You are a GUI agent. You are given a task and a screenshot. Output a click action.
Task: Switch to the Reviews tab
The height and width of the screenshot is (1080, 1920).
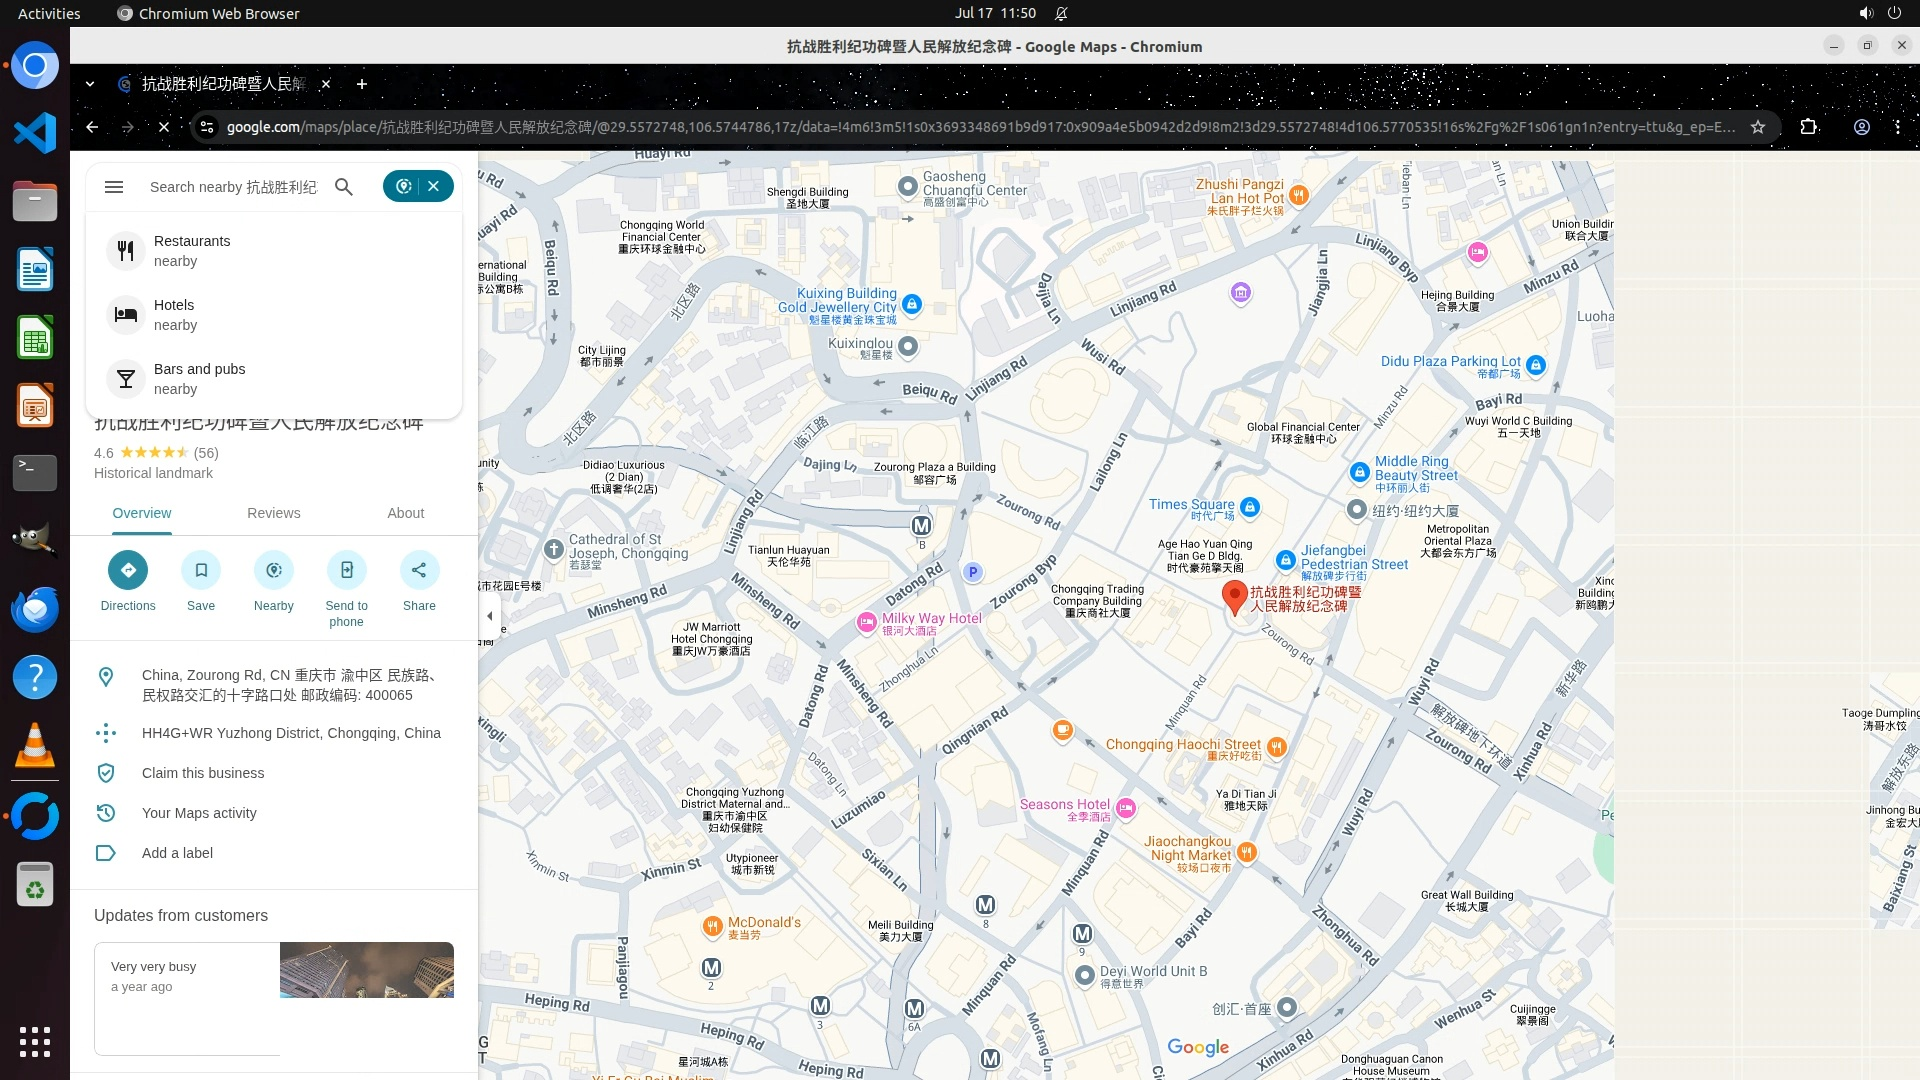[273, 513]
